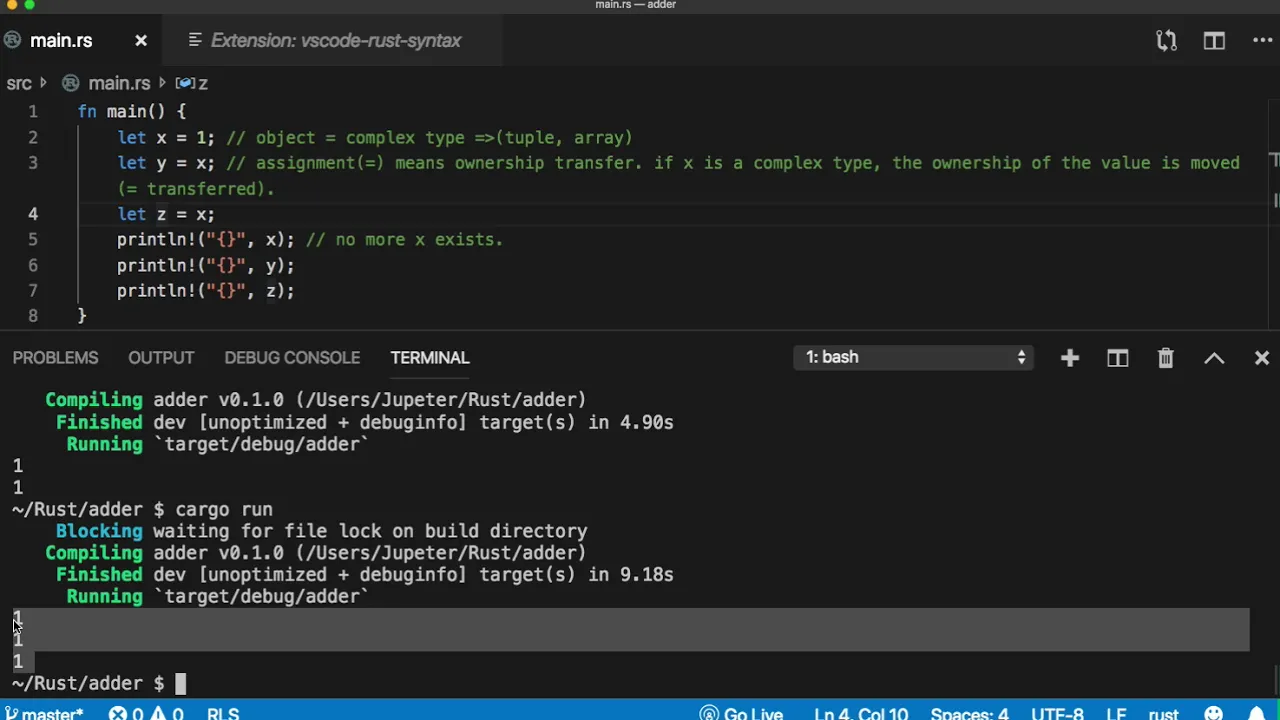
Task: Kill the terminal with trash icon
Action: [x=1166, y=358]
